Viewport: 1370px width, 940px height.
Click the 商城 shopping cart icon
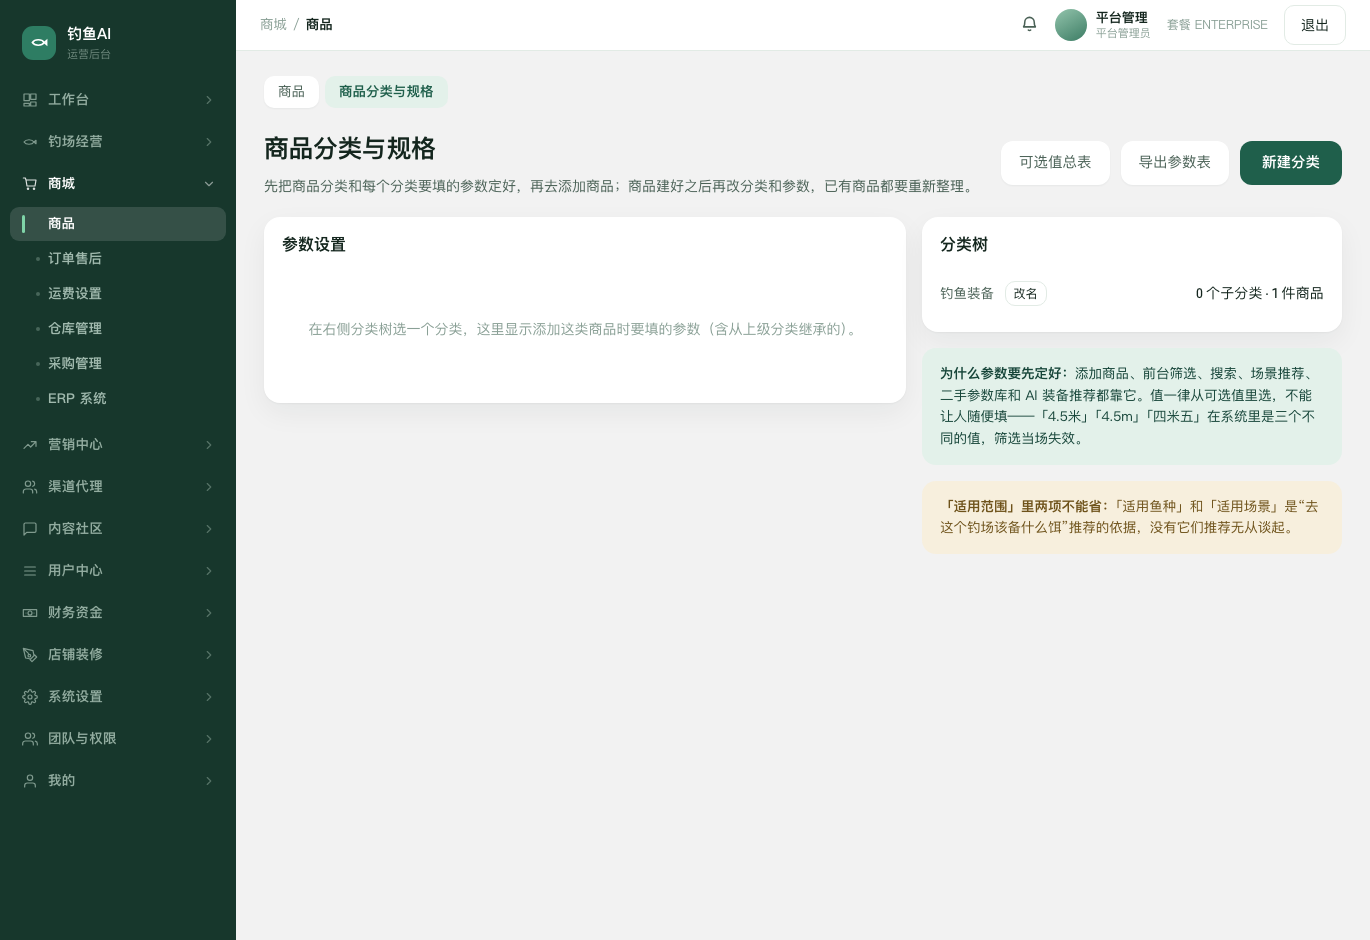[x=30, y=184]
